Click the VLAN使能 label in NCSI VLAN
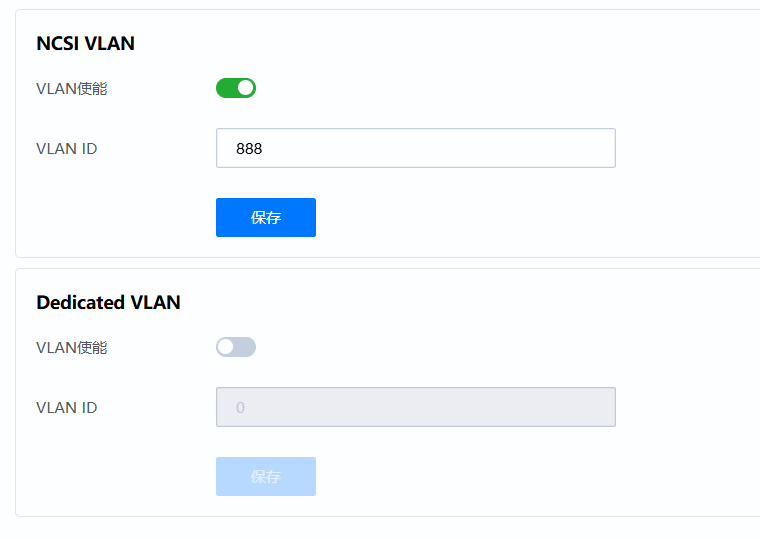This screenshot has height=539, width=760. tap(71, 89)
